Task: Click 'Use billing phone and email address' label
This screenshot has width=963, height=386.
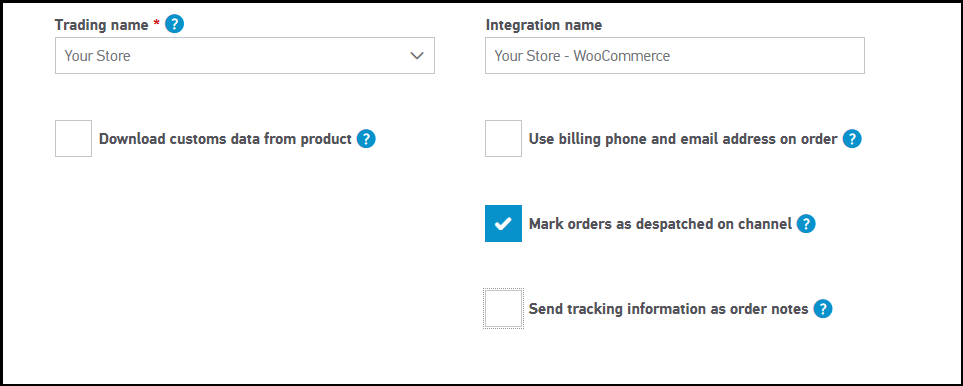Action: point(683,139)
